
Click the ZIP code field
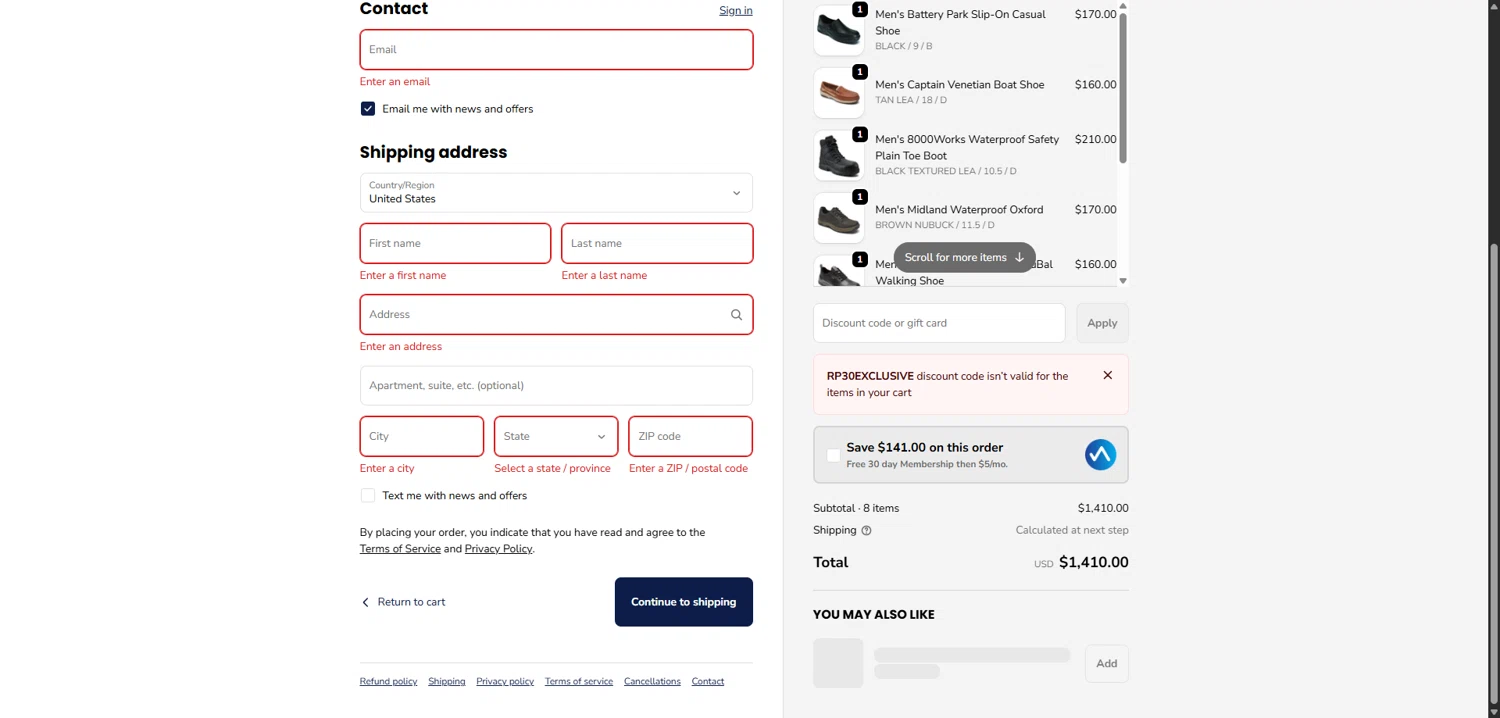[691, 436]
